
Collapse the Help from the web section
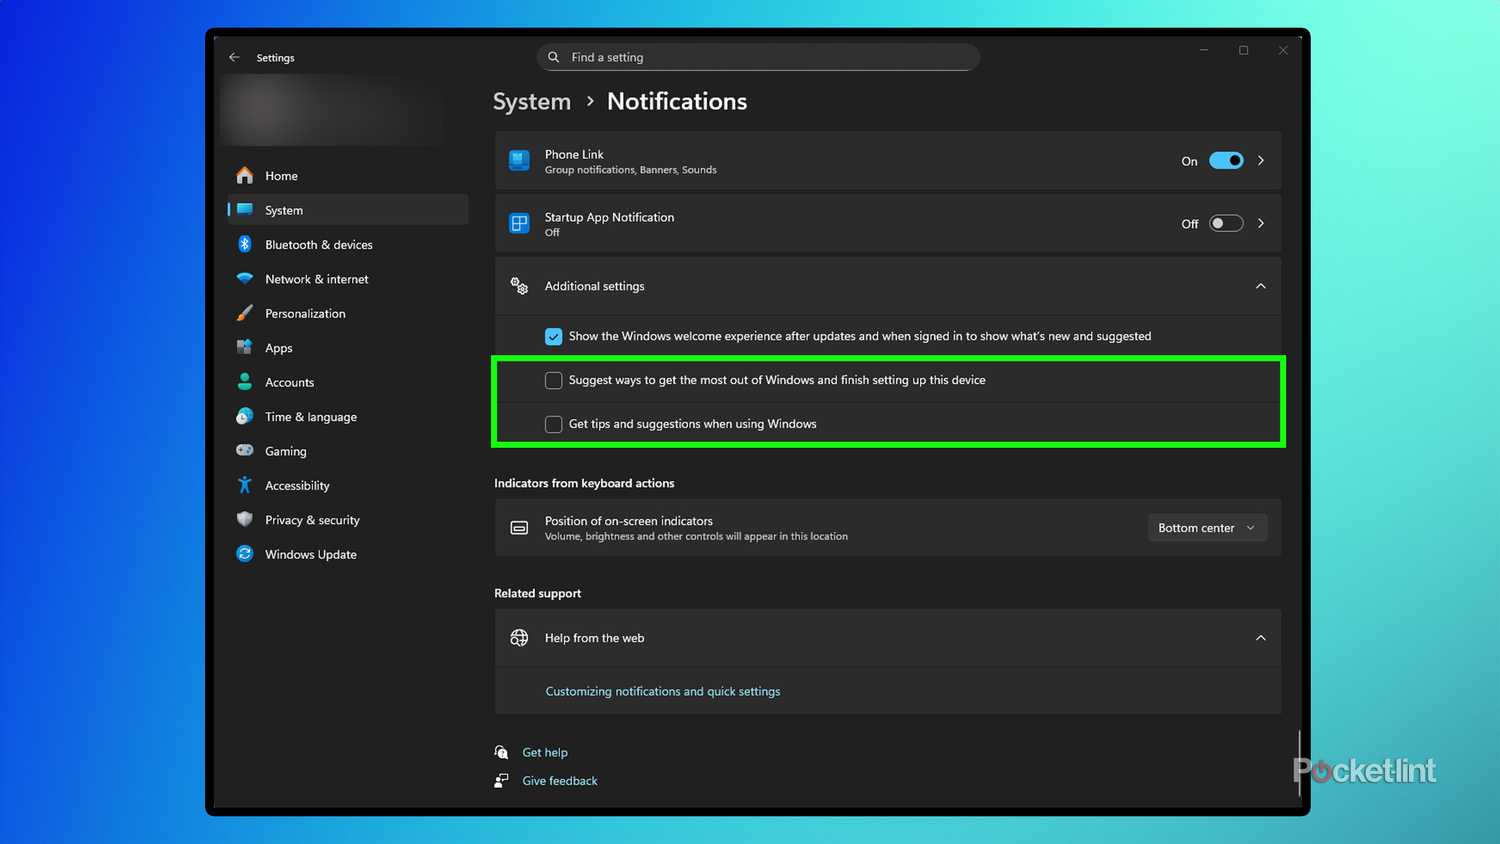[1261, 637]
